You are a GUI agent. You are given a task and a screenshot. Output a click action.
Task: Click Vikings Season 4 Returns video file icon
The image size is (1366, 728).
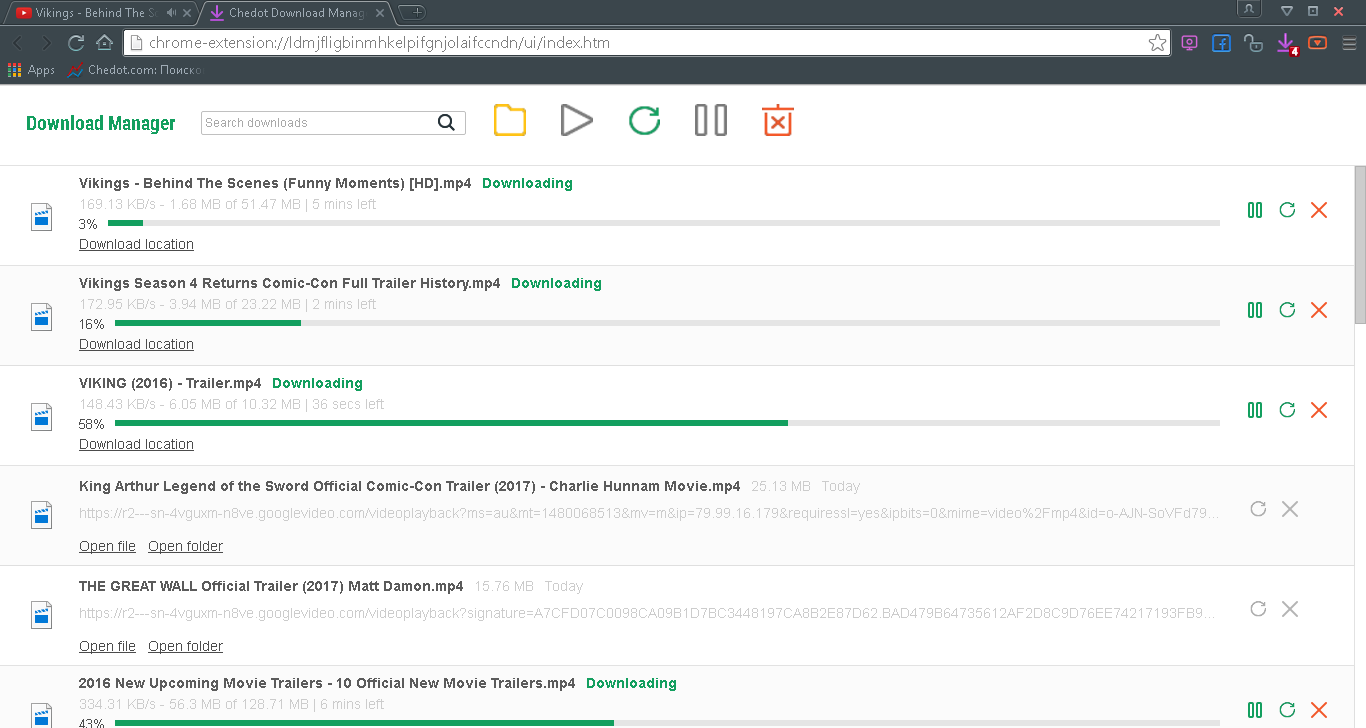41,317
